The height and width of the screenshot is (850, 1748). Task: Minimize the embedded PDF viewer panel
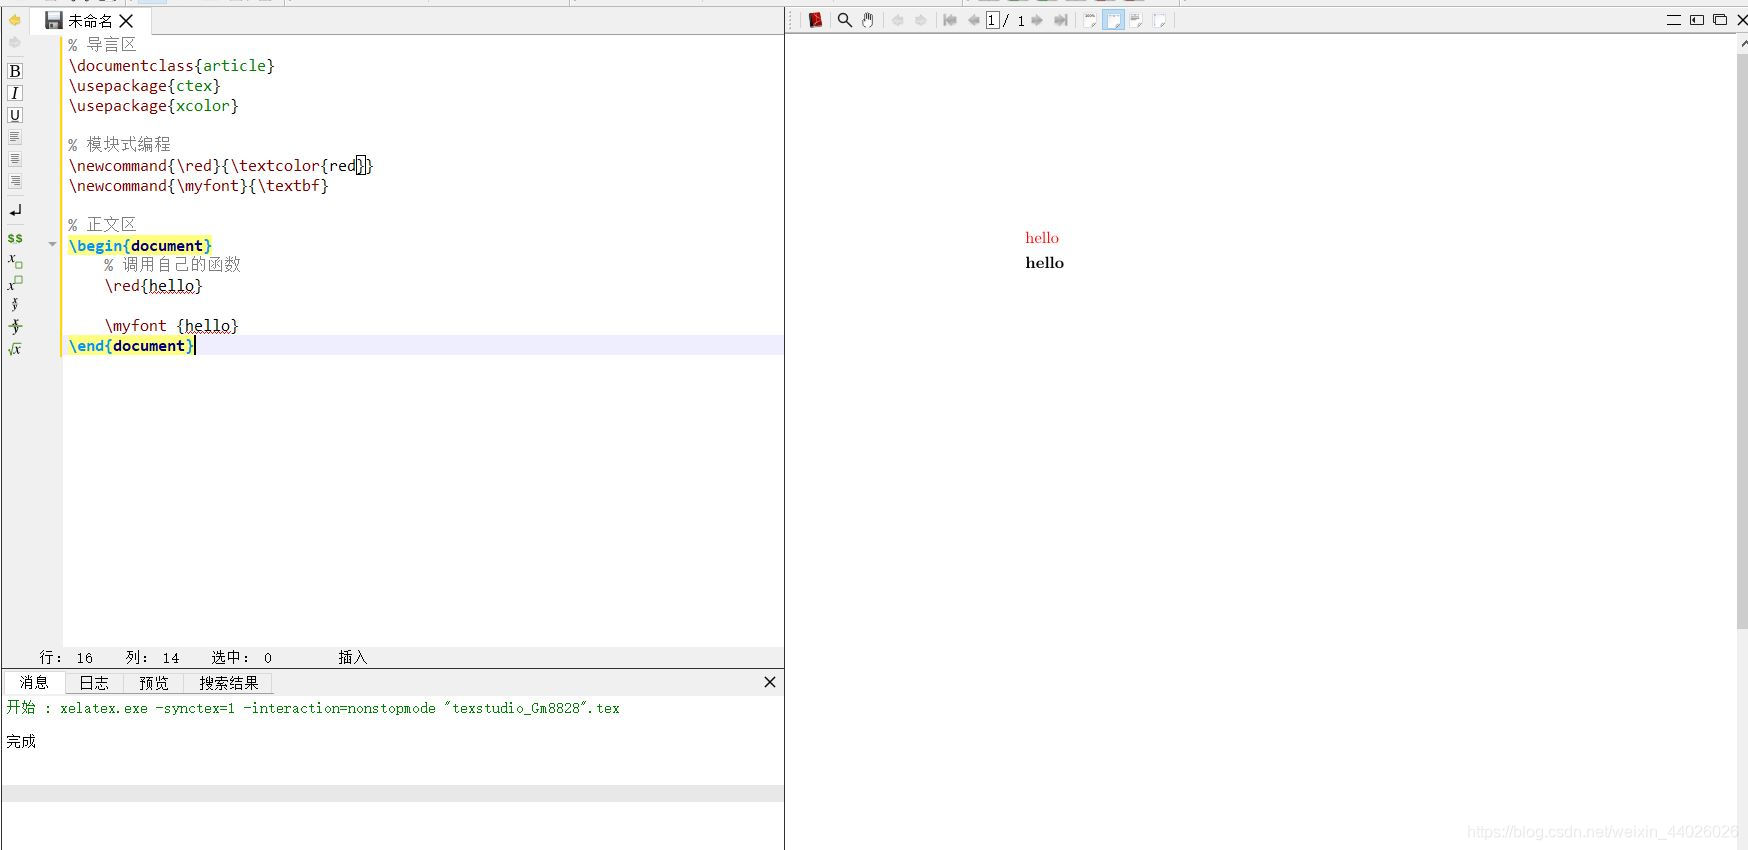tap(1674, 20)
